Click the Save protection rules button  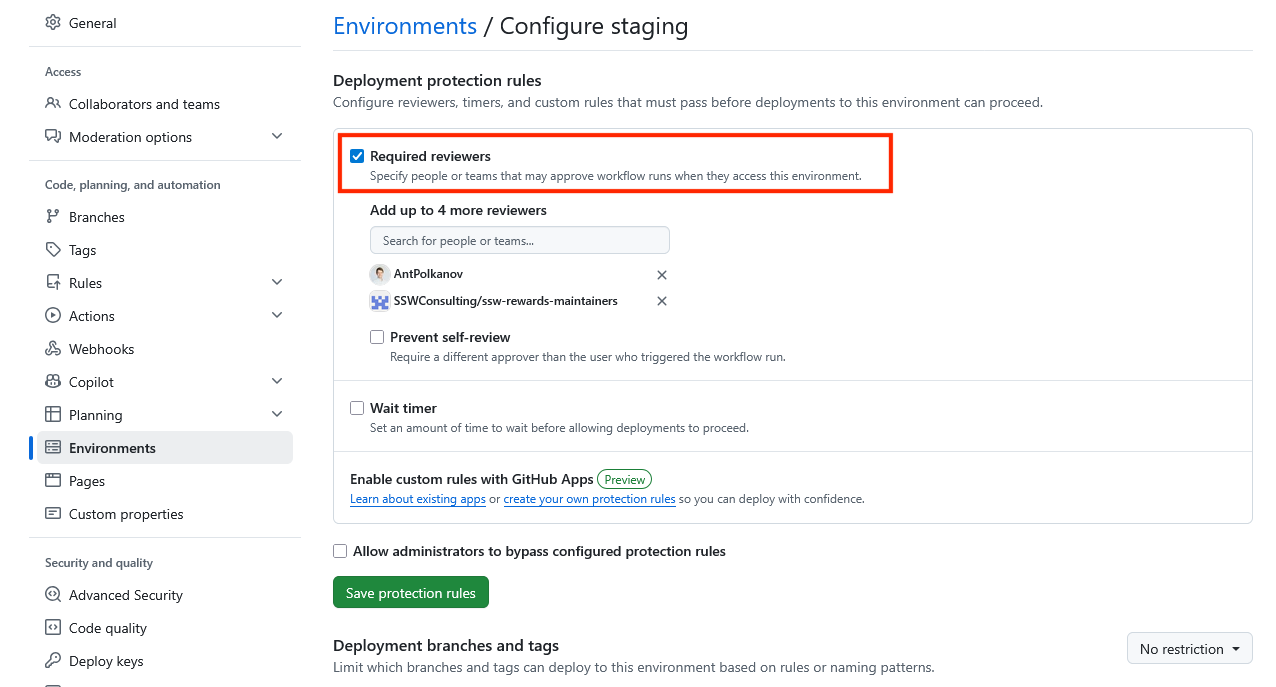tap(411, 593)
